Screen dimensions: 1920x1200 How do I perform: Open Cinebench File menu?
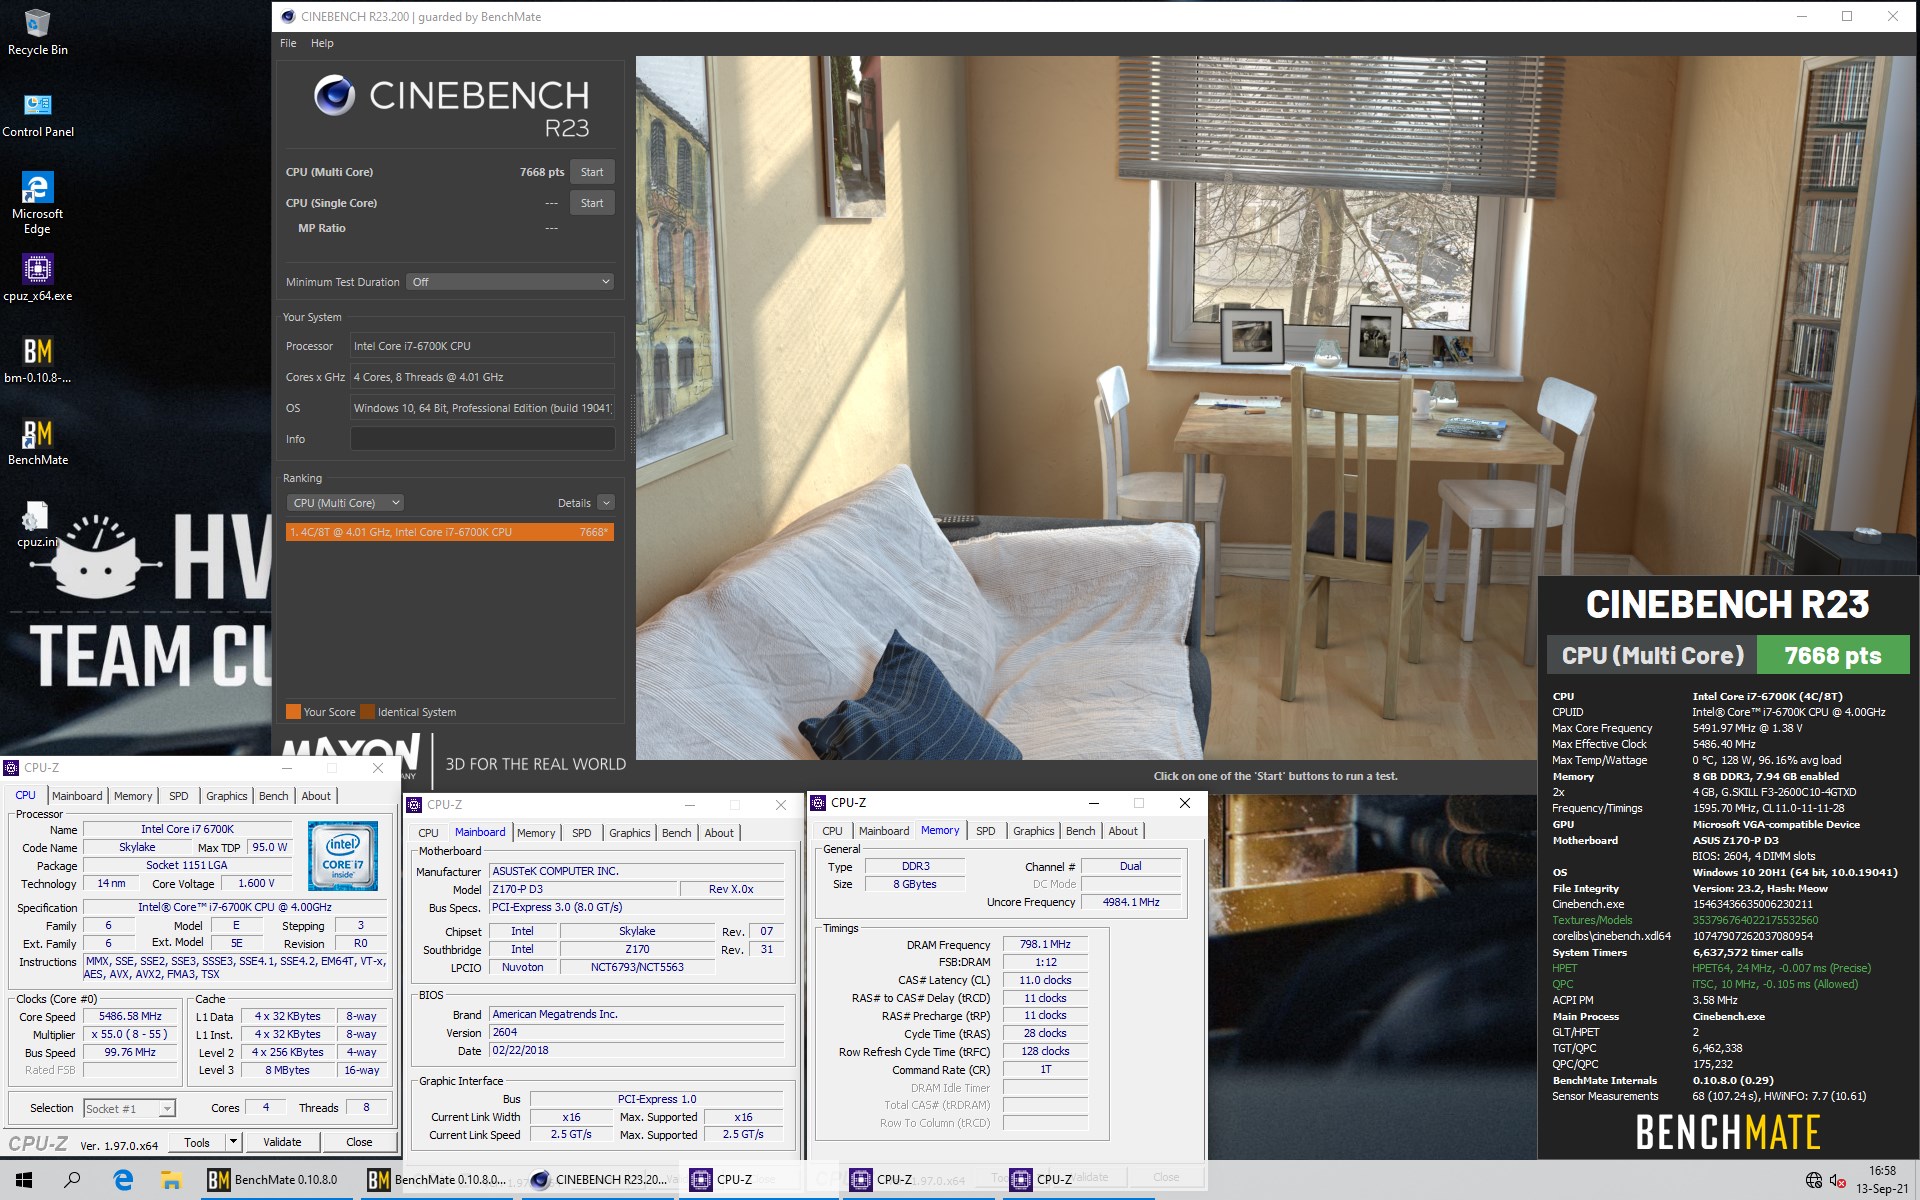288,43
